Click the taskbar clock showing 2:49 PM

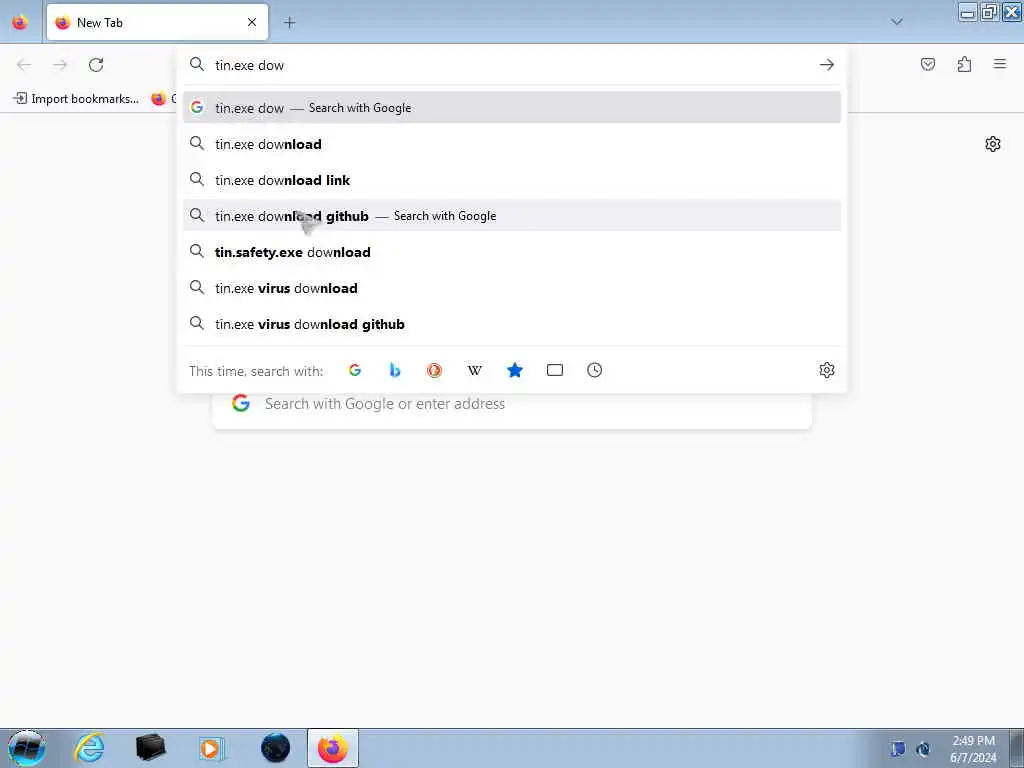[x=973, y=749]
